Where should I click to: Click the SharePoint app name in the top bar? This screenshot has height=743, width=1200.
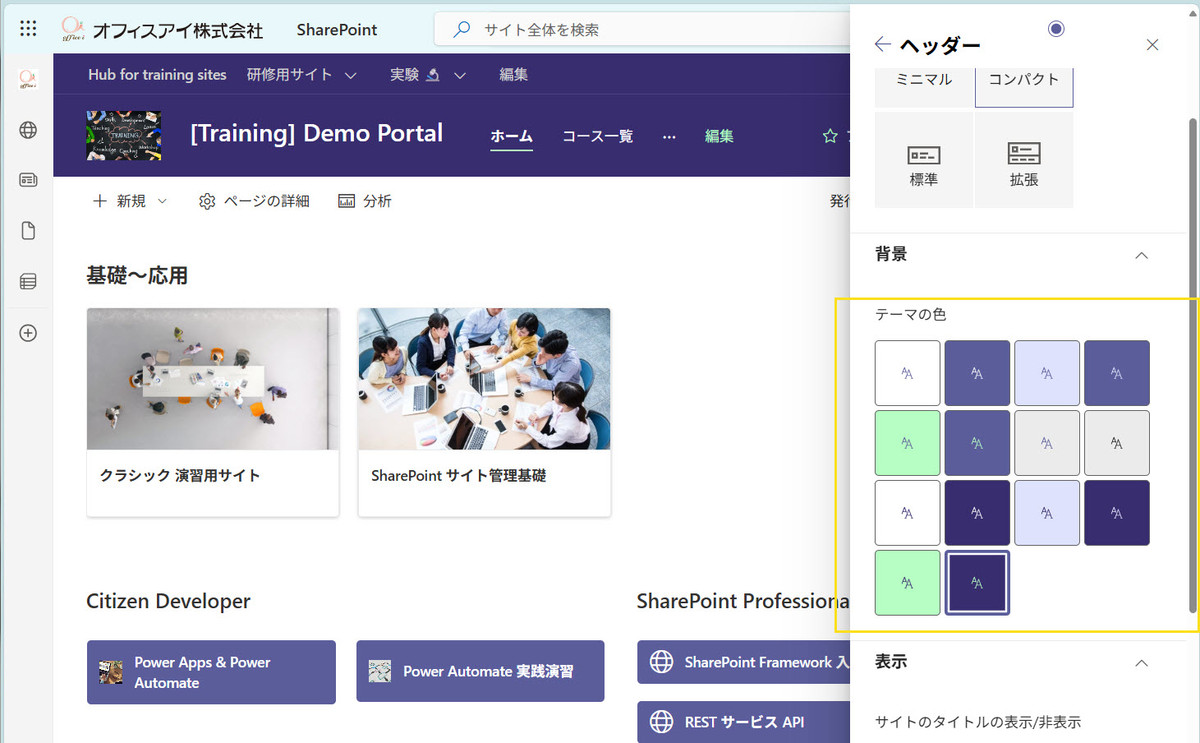(x=337, y=30)
